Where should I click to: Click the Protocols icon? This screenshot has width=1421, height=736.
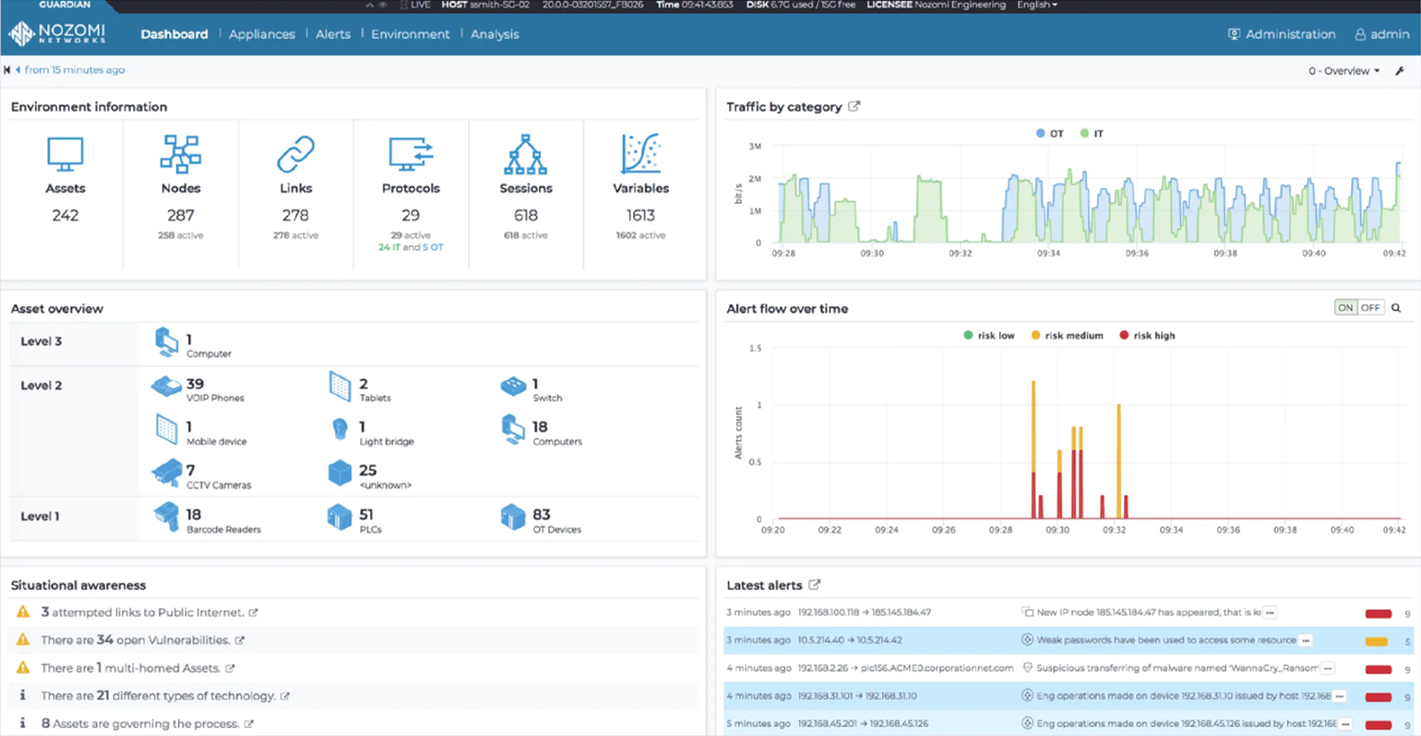pyautogui.click(x=410, y=154)
